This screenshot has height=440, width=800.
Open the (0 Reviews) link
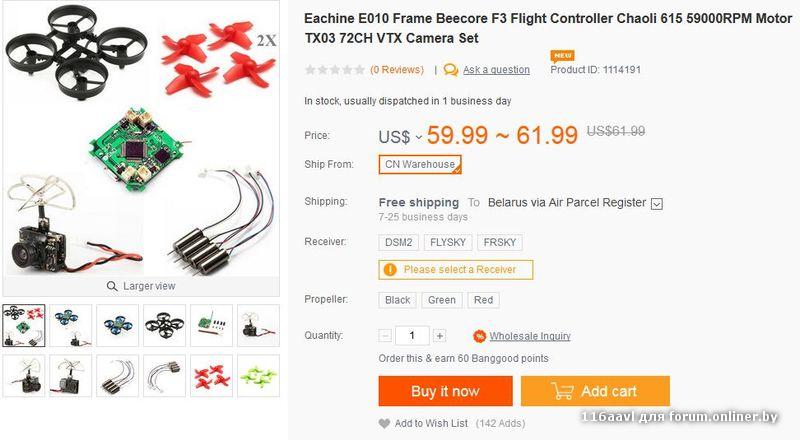(x=397, y=70)
